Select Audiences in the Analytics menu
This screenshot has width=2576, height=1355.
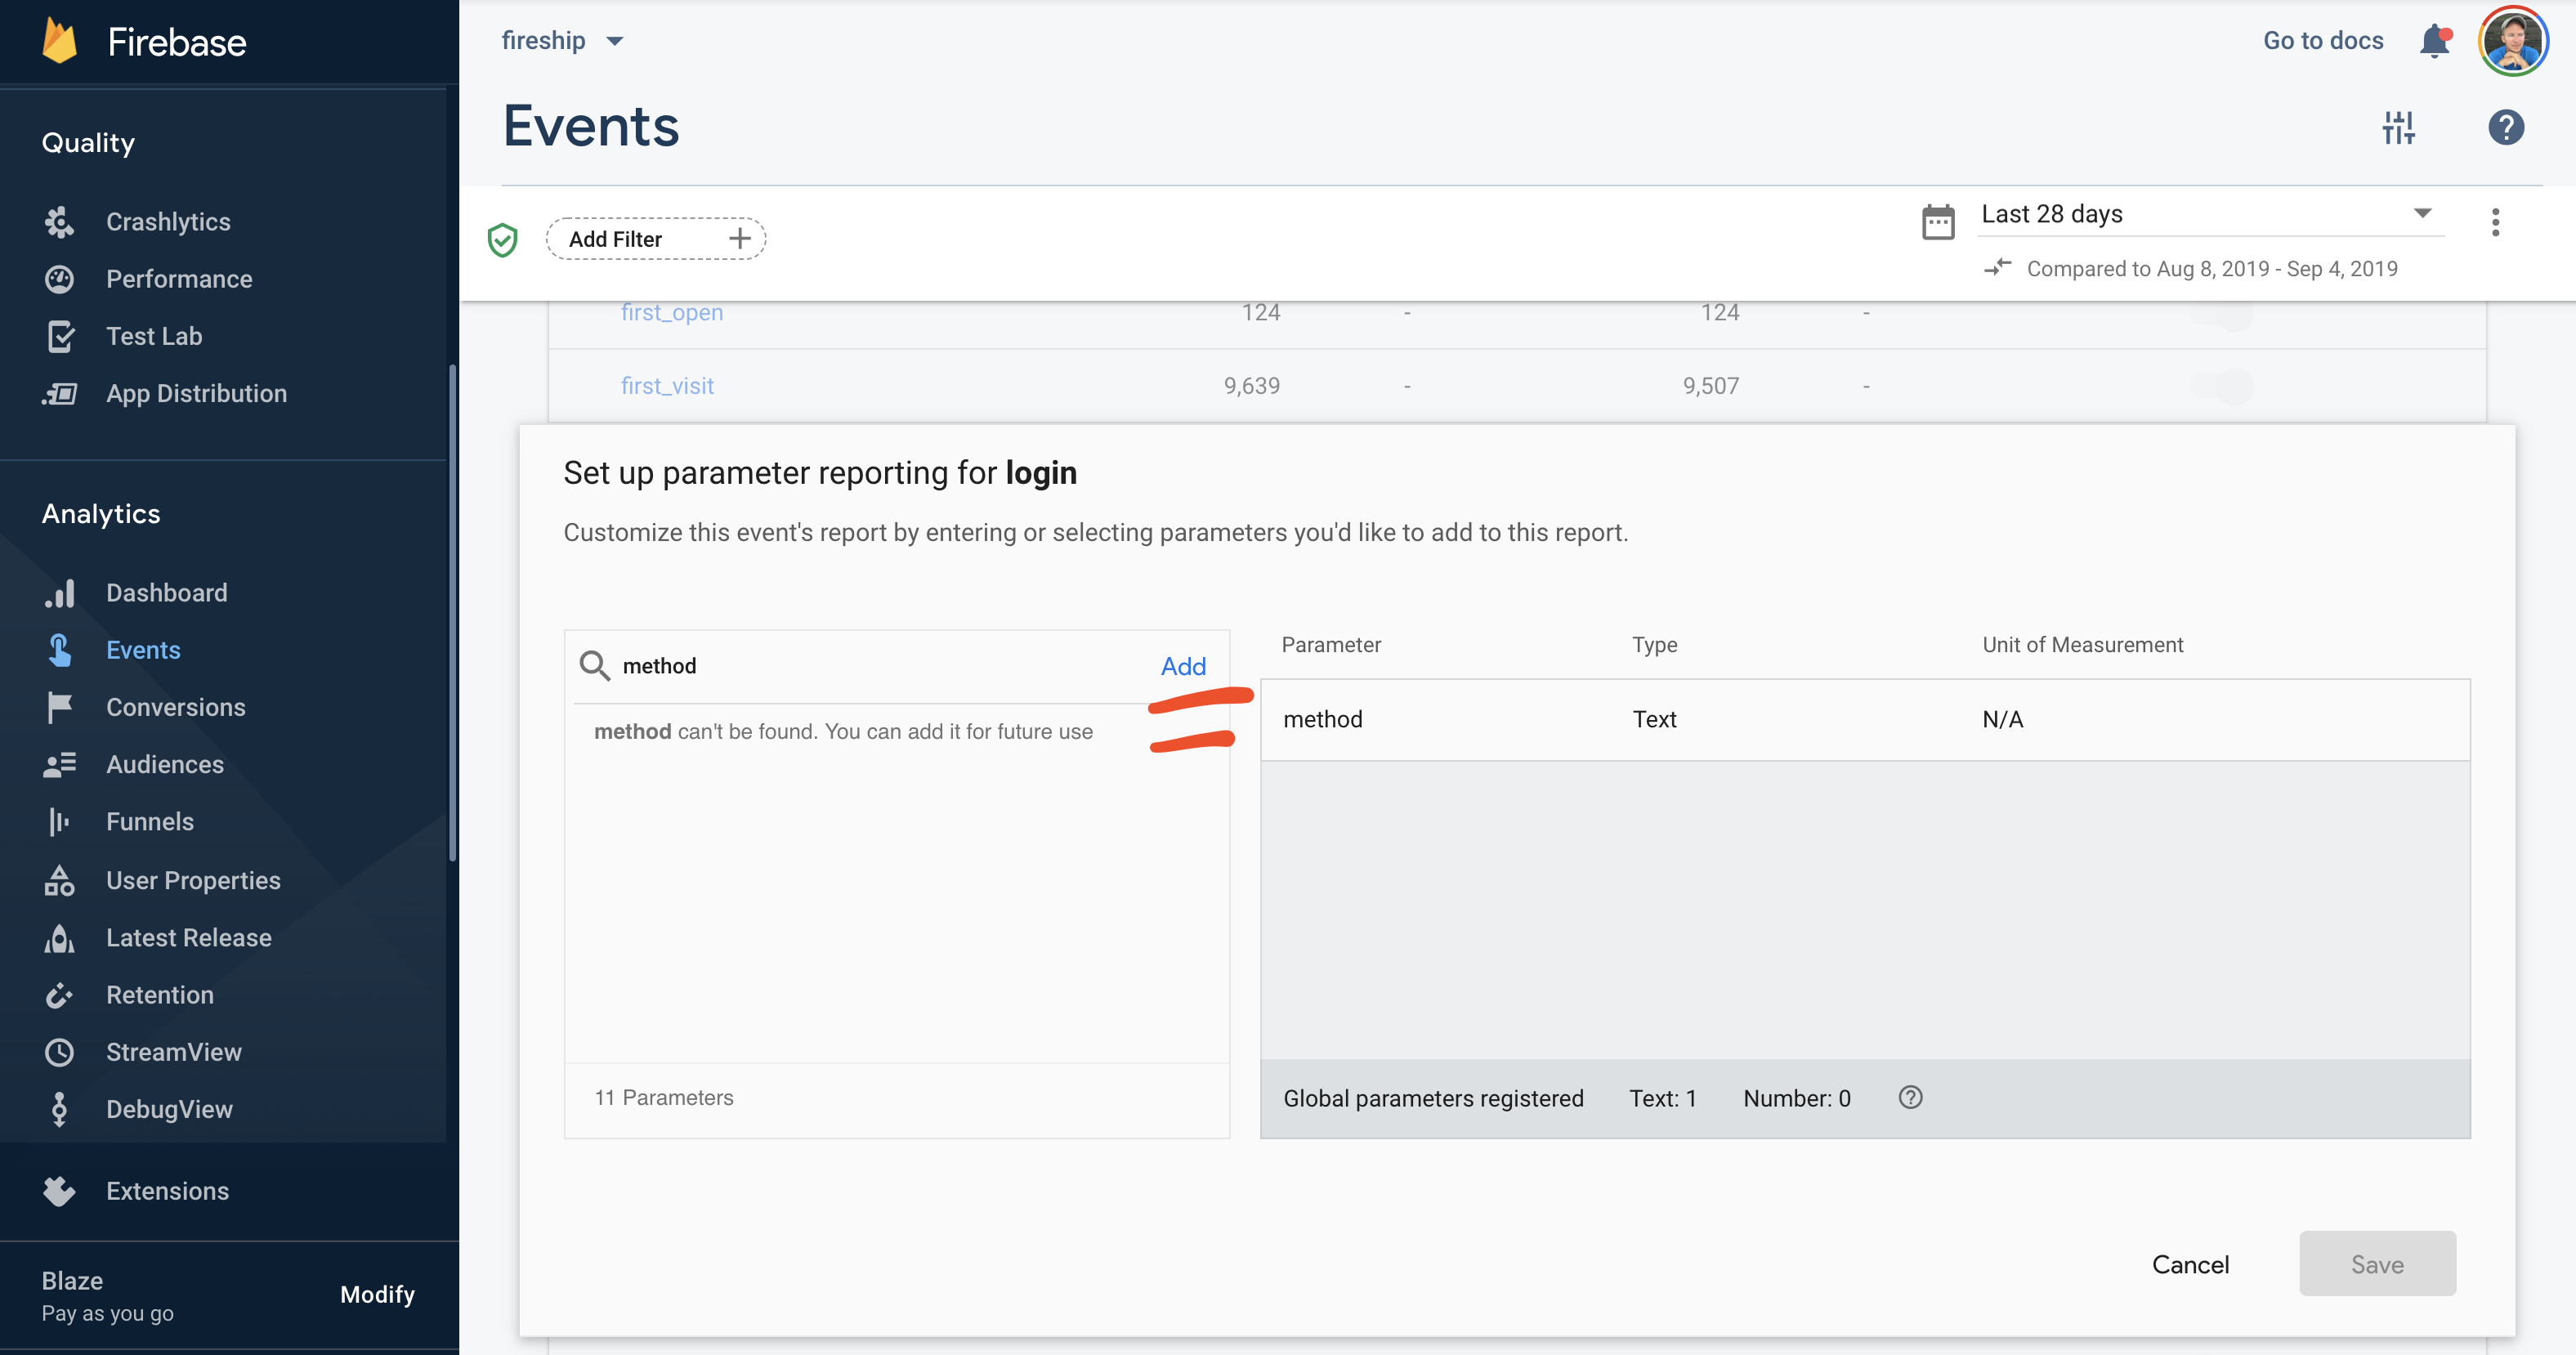[x=165, y=764]
